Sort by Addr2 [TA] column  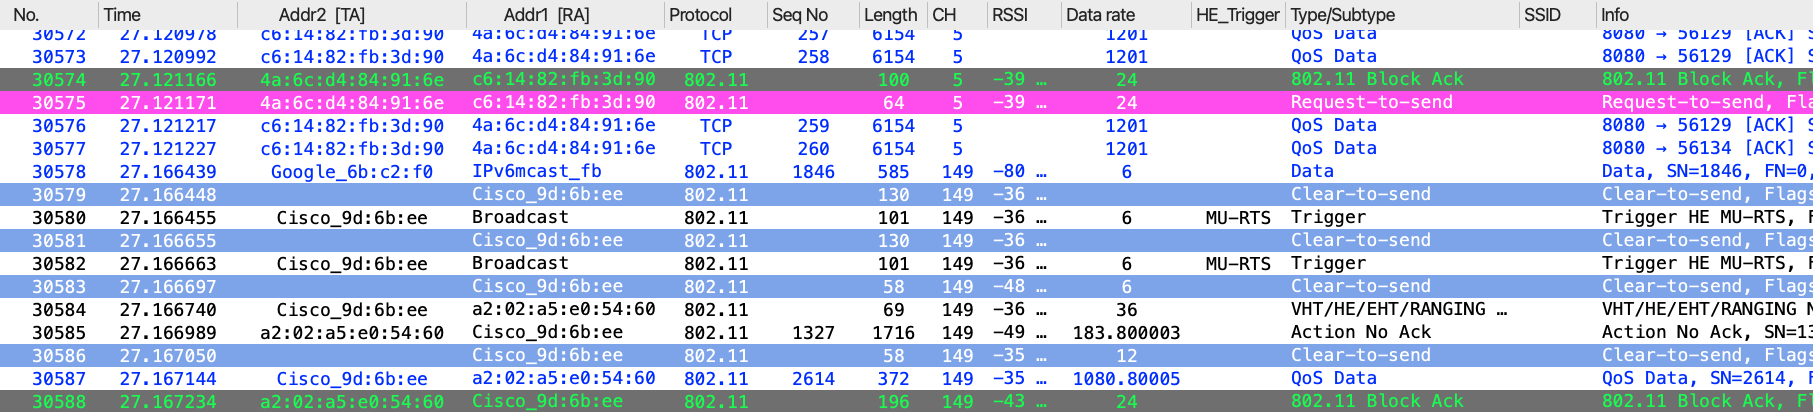321,15
